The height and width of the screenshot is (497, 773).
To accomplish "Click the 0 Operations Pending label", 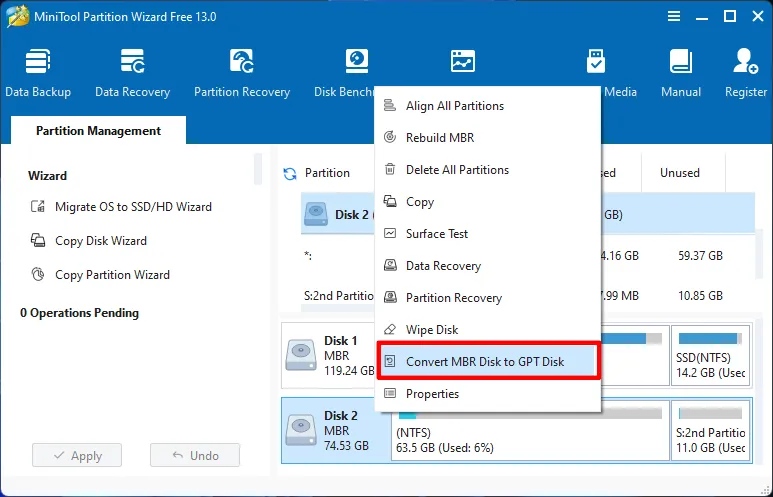I will click(79, 313).
